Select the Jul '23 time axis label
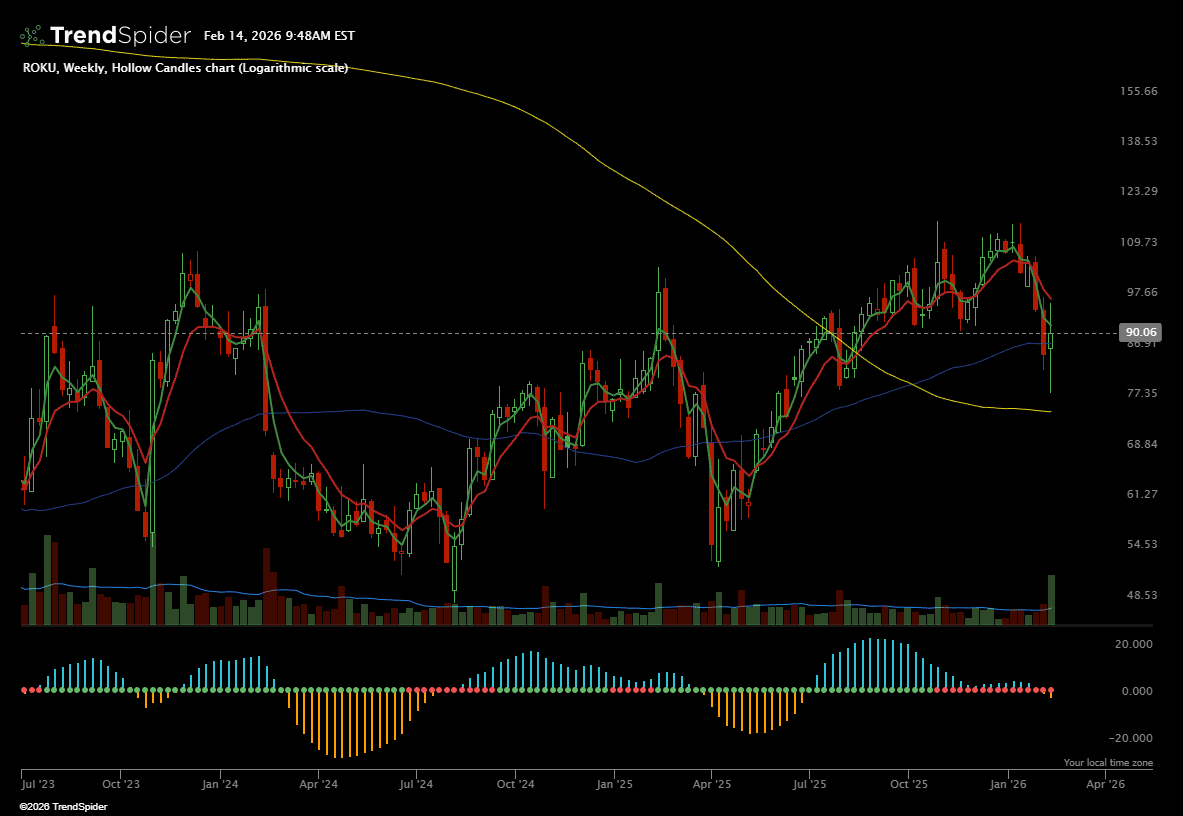This screenshot has width=1183, height=816. pos(37,786)
